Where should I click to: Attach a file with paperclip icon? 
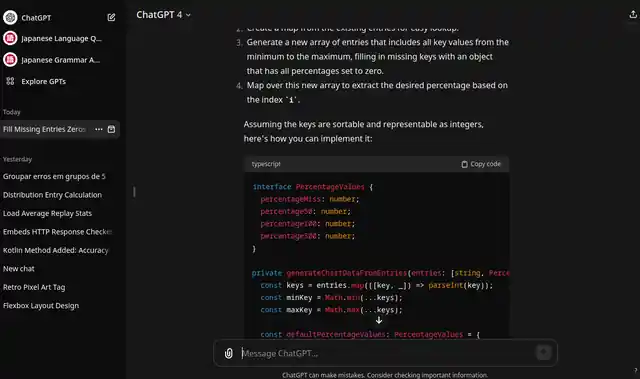coord(229,353)
